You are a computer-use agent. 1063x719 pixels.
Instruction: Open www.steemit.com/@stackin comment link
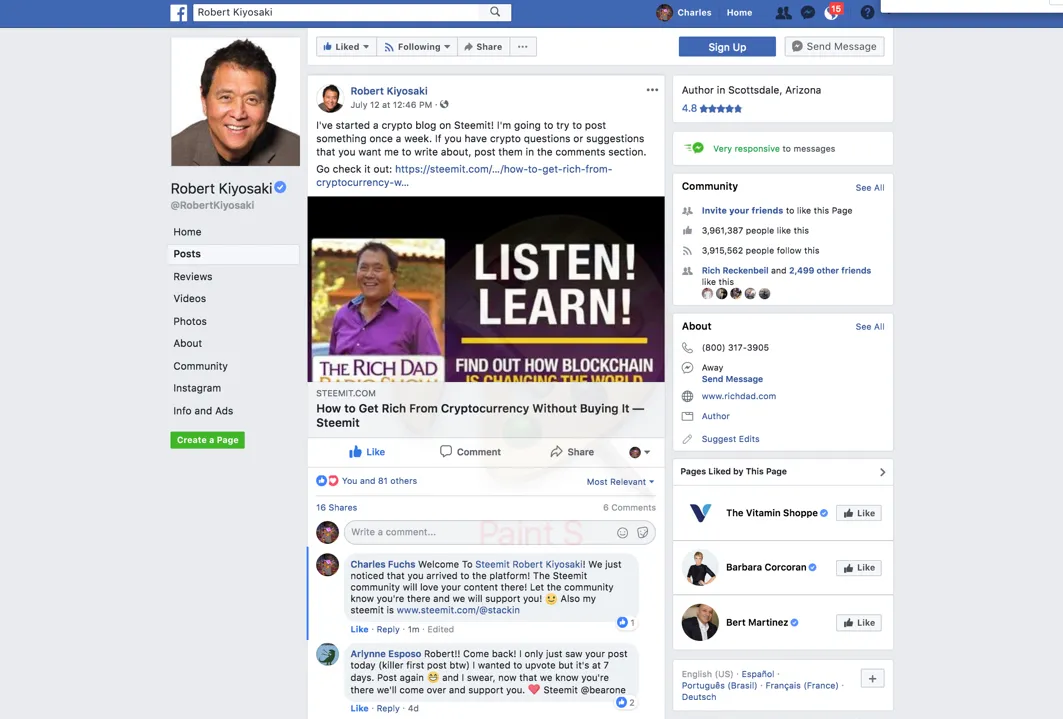coord(458,610)
